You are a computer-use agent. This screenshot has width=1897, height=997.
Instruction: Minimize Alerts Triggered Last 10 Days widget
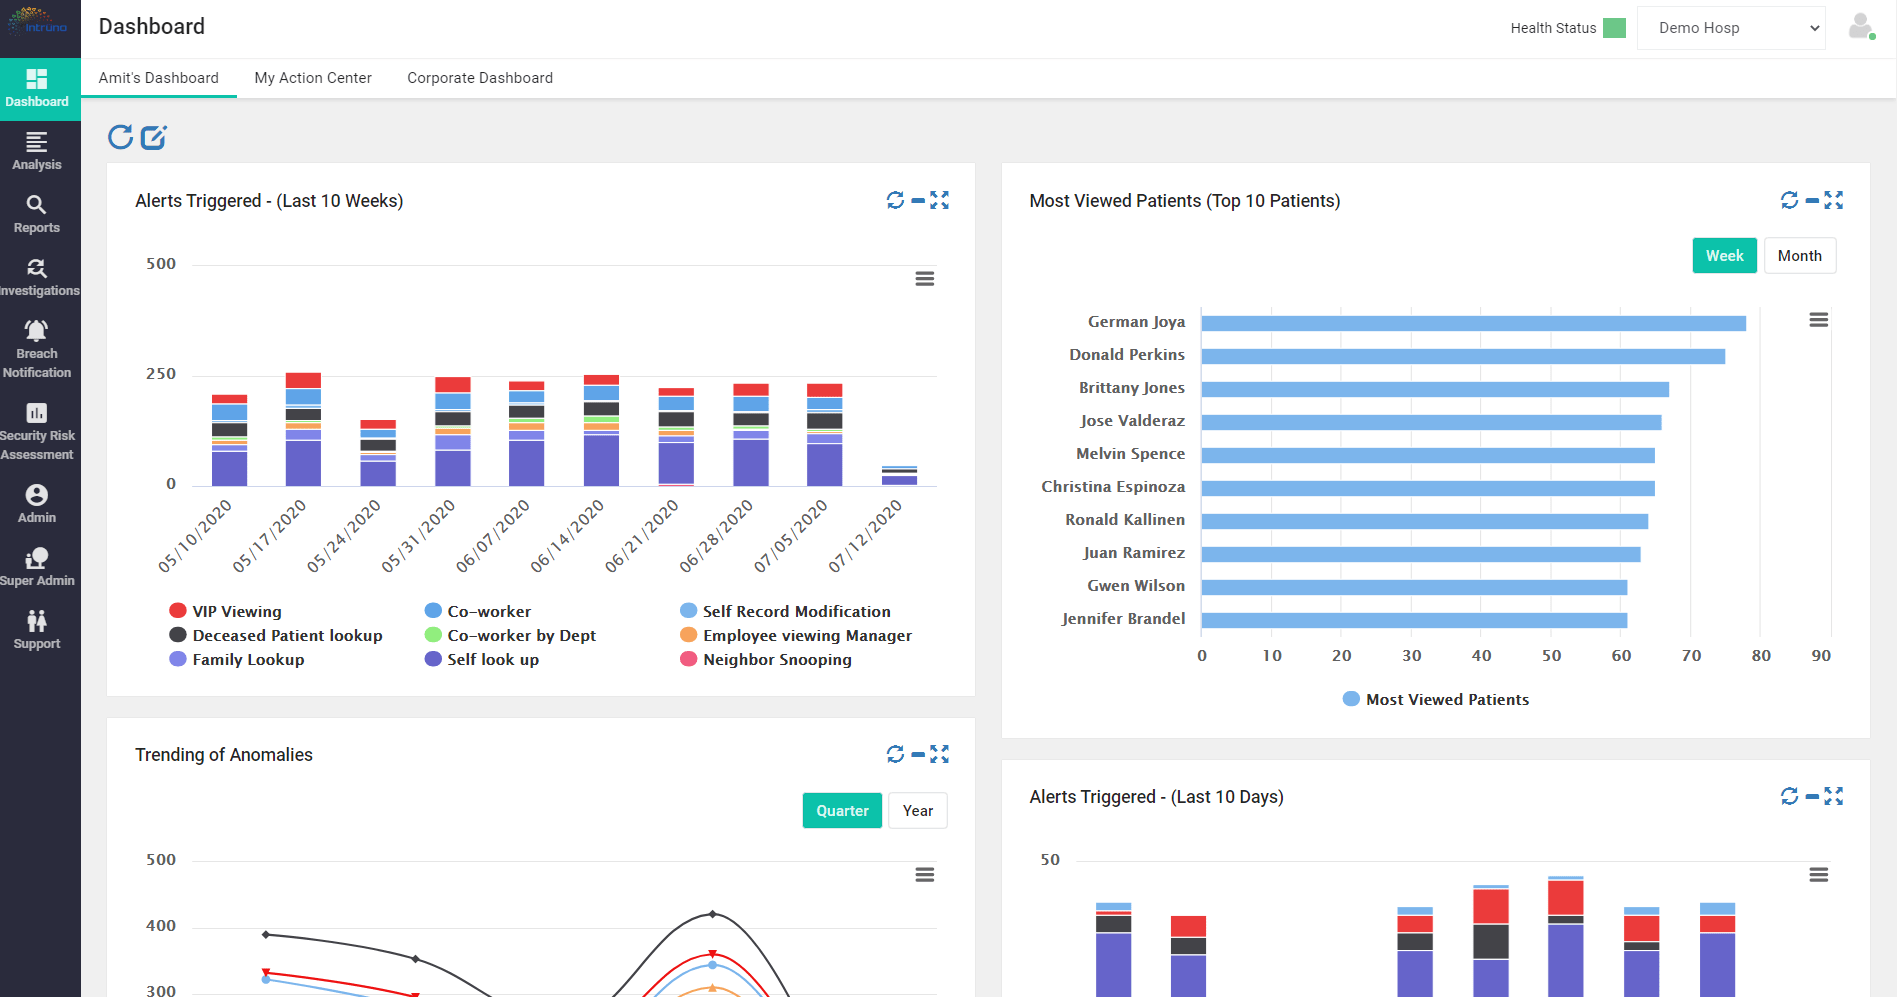[x=1811, y=797]
